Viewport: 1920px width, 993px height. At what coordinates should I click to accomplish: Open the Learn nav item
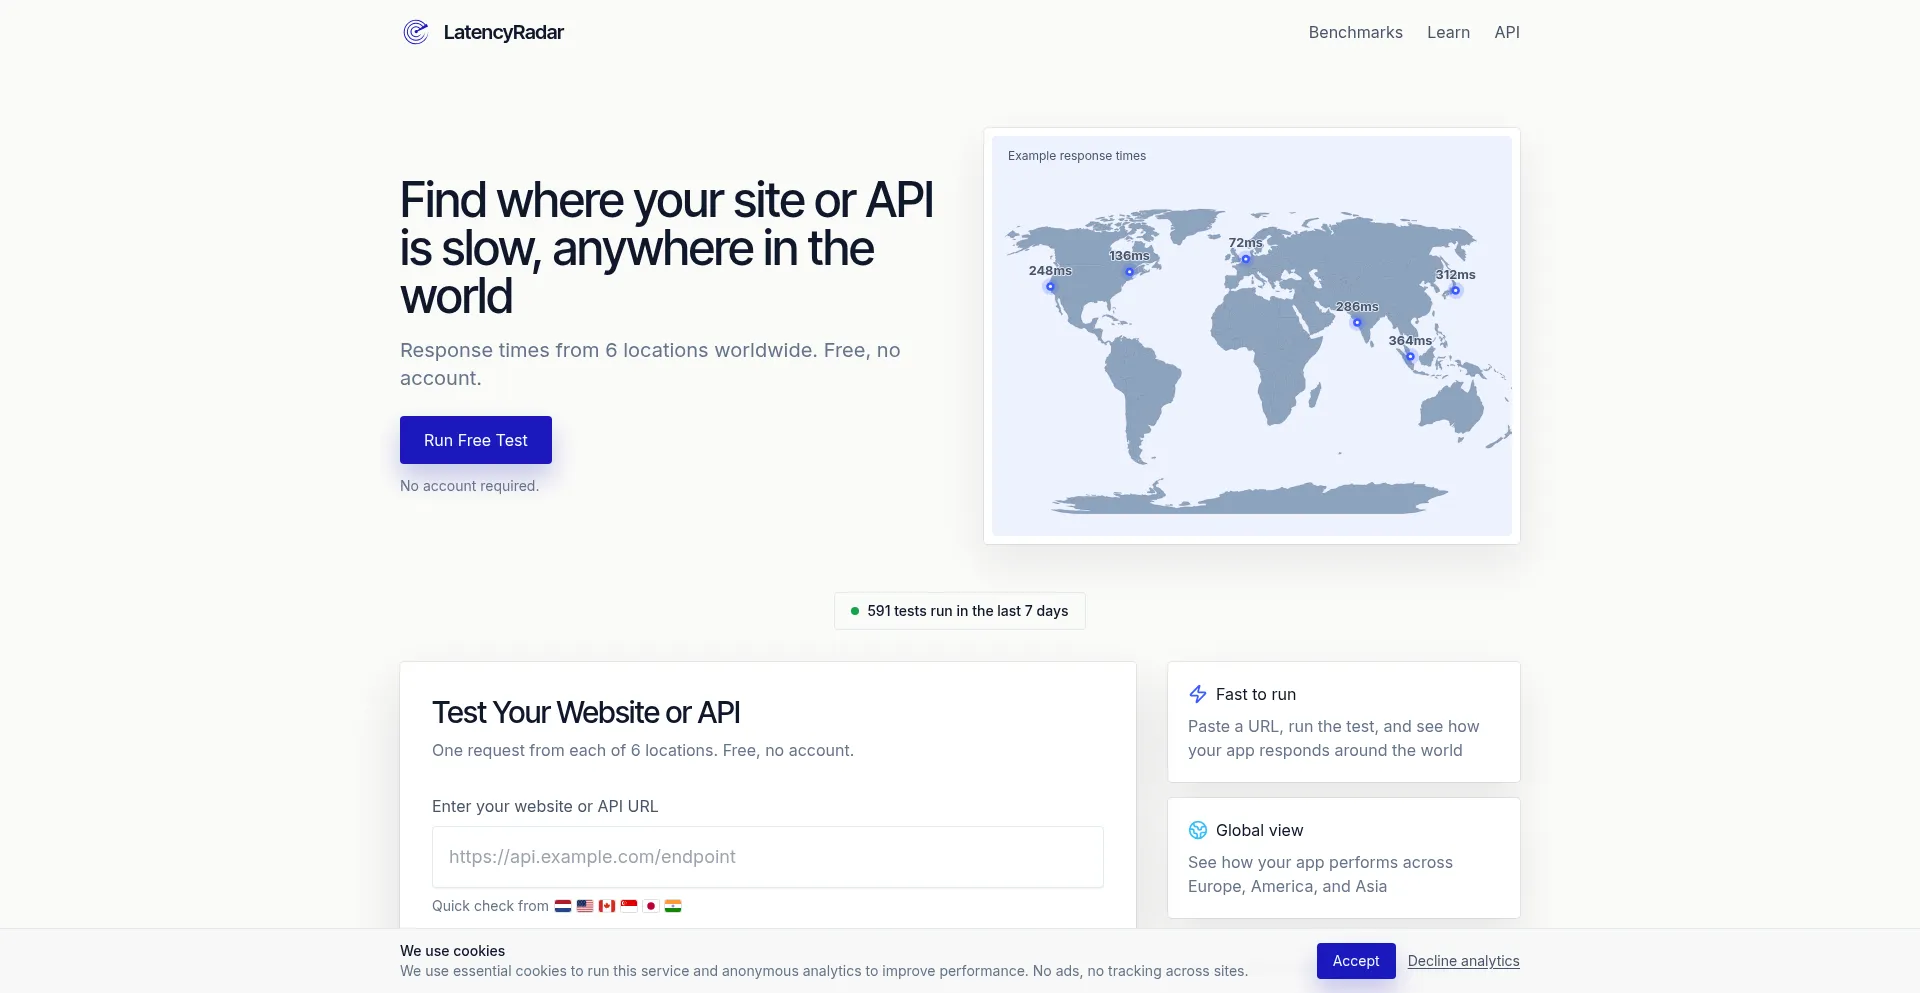[1448, 32]
